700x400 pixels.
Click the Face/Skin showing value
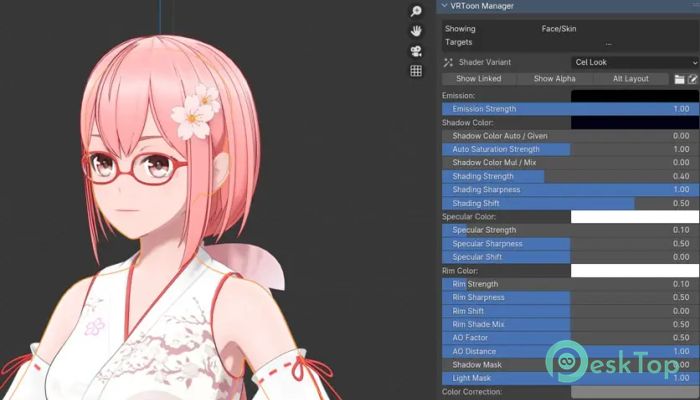point(559,29)
